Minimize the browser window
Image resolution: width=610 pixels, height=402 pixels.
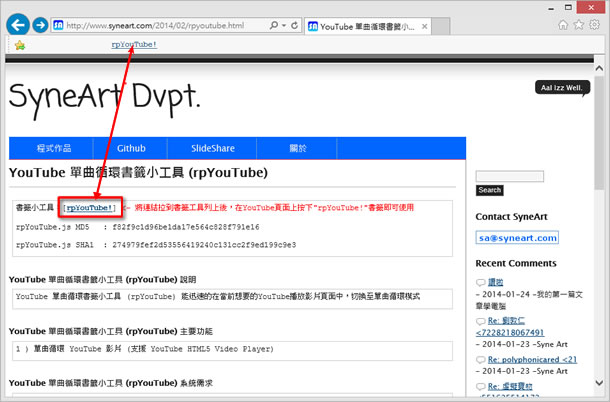[x=551, y=8]
